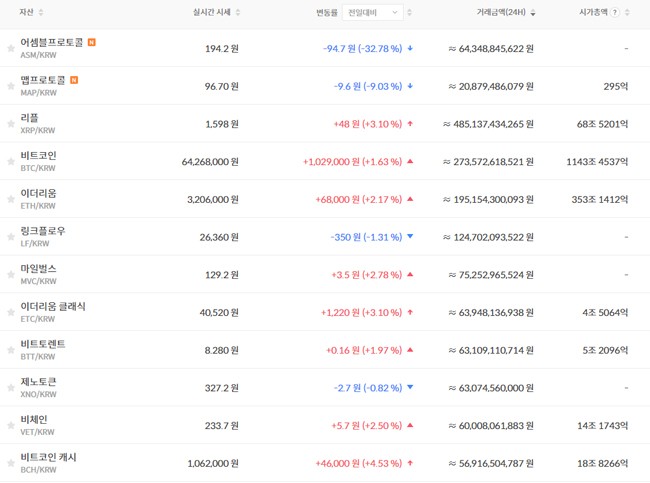Open the 비체인 VET/KRW asset page
The height and width of the screenshot is (483, 650).
point(34,420)
